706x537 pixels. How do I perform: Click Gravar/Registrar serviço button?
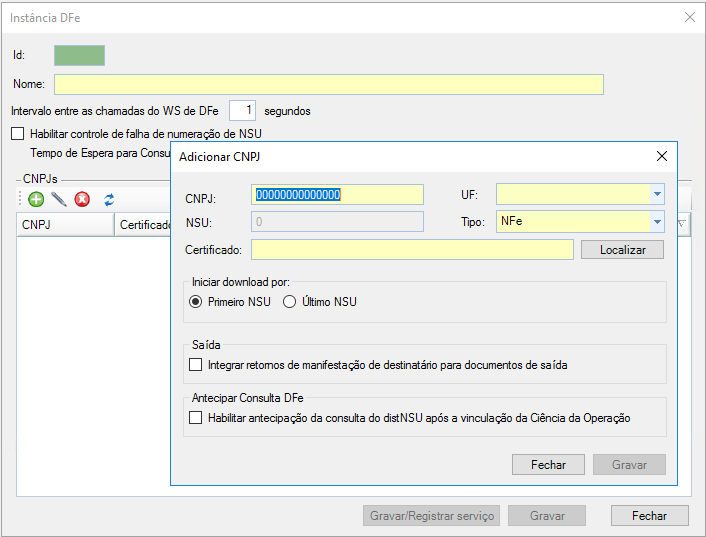coord(431,515)
